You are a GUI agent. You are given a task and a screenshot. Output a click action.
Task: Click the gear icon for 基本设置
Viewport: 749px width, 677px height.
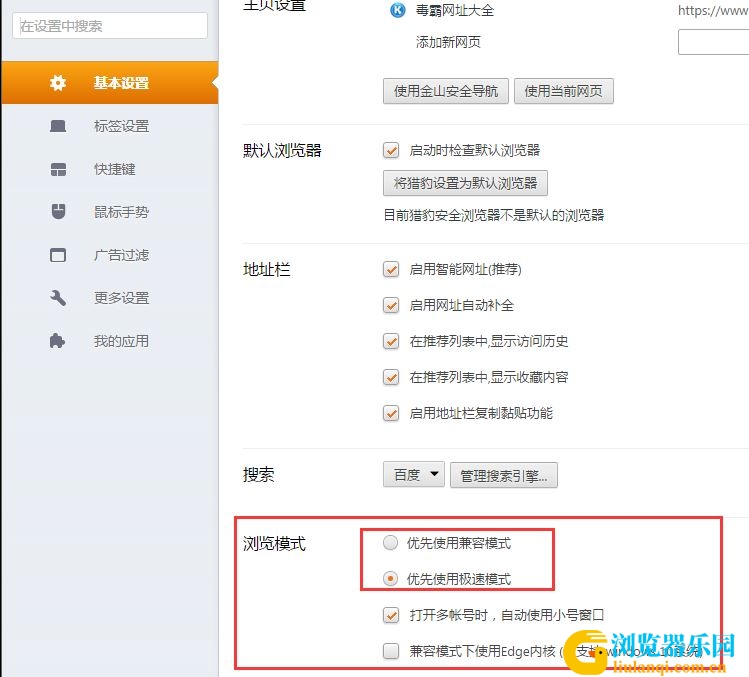[58, 83]
